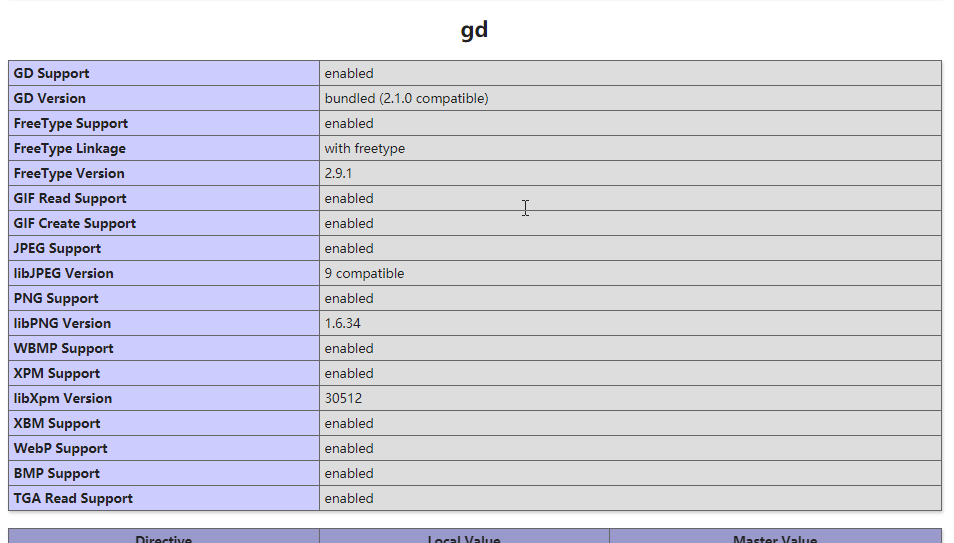Viewport: 954px width, 543px height.
Task: Click 'enabled' value in PNG Support row
Action: click(x=349, y=298)
